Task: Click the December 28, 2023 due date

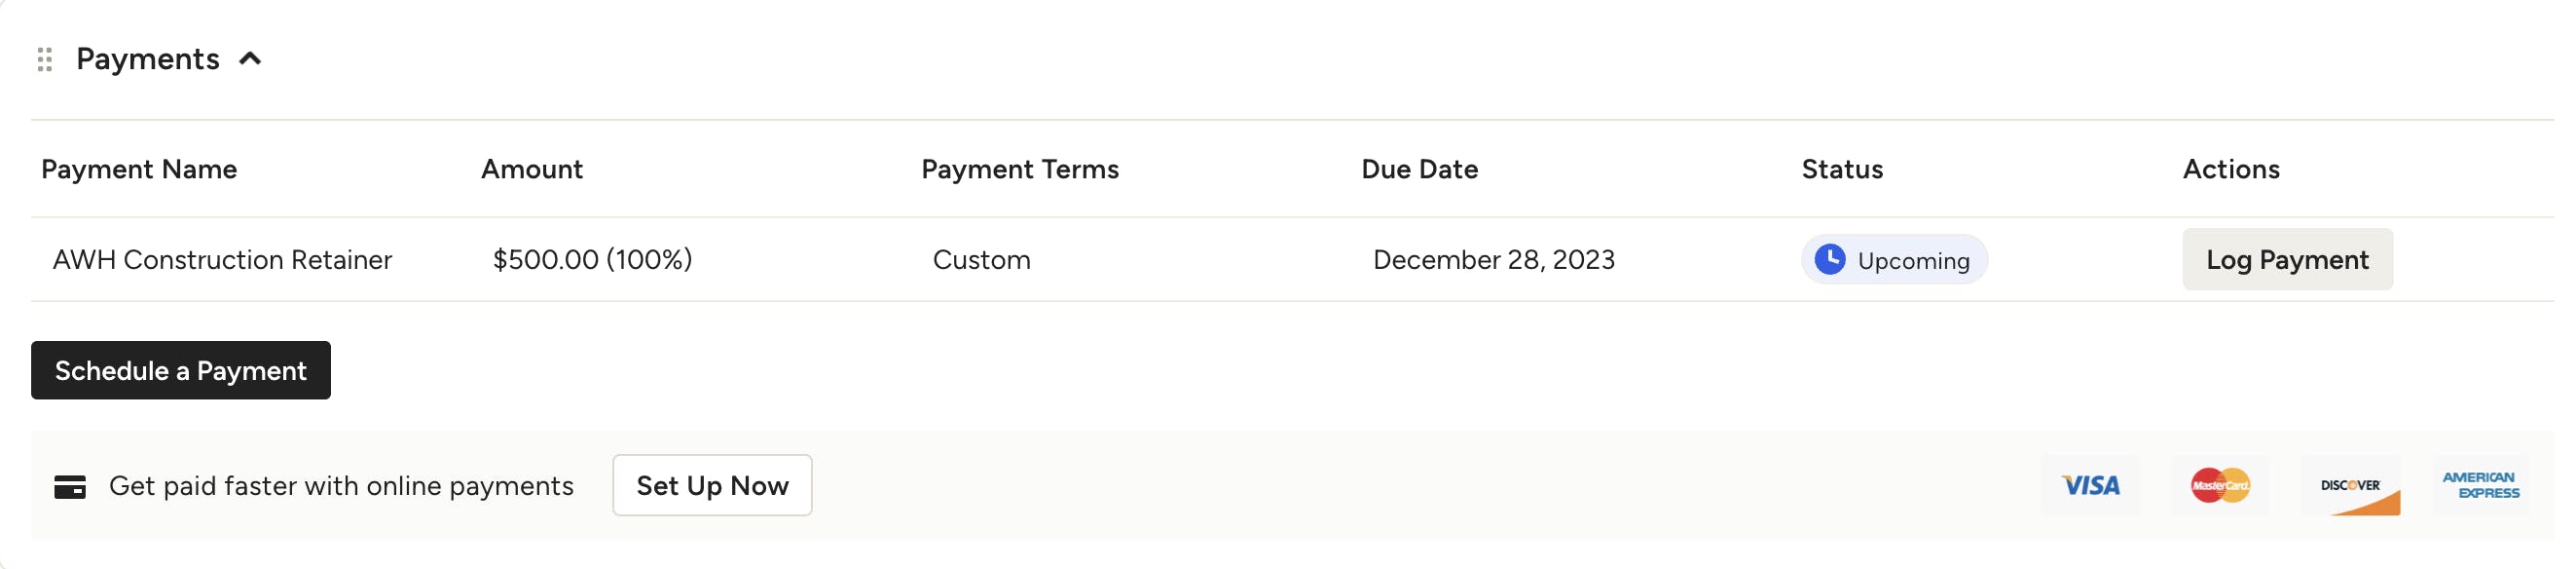Action: point(1493,260)
